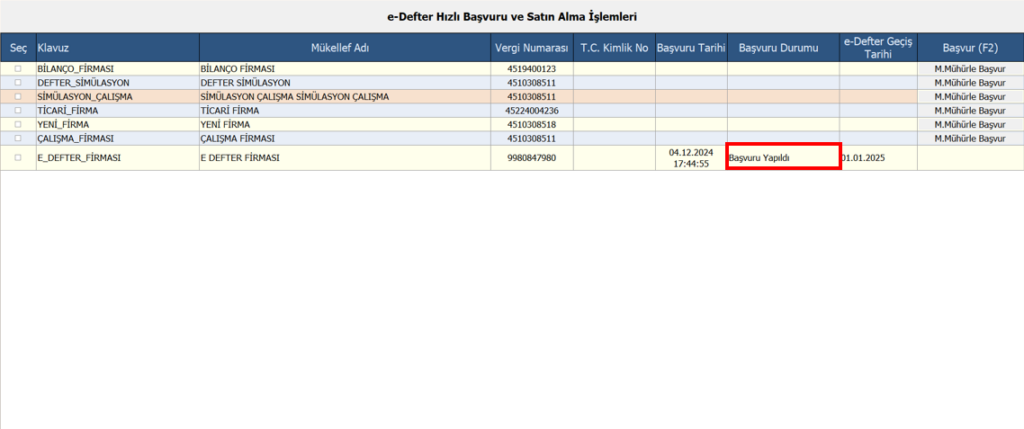
Task: Click M.Mühürle Başvur for TİCARİ FİRMA
Action: coord(970,110)
